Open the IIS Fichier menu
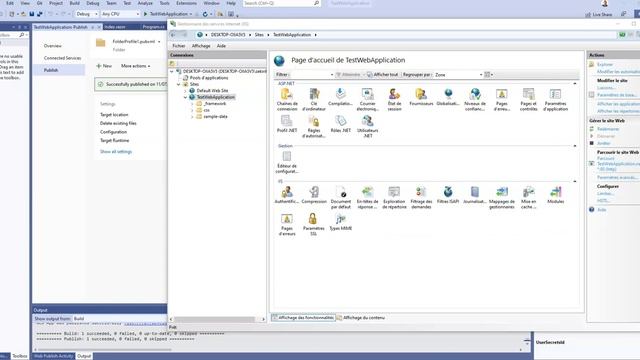Viewport: 640px width, 360px height. pyautogui.click(x=178, y=46)
